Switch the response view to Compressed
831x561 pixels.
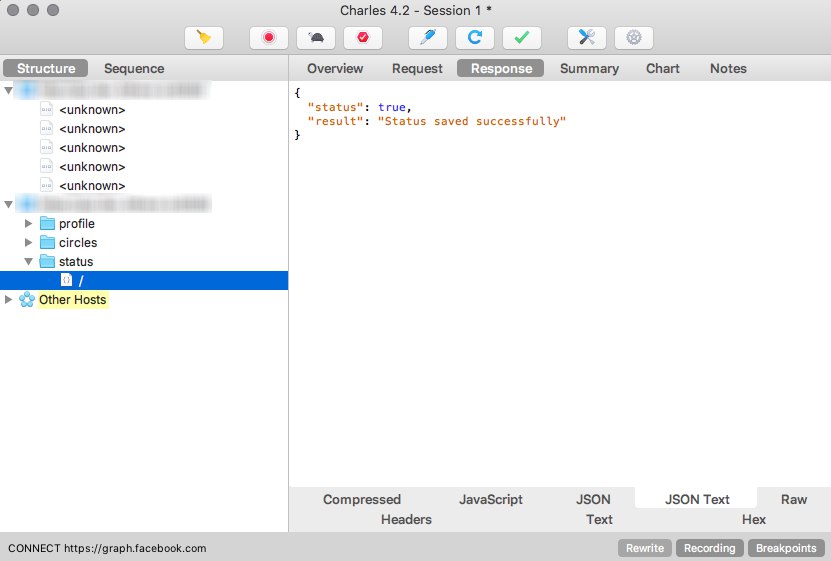point(362,500)
